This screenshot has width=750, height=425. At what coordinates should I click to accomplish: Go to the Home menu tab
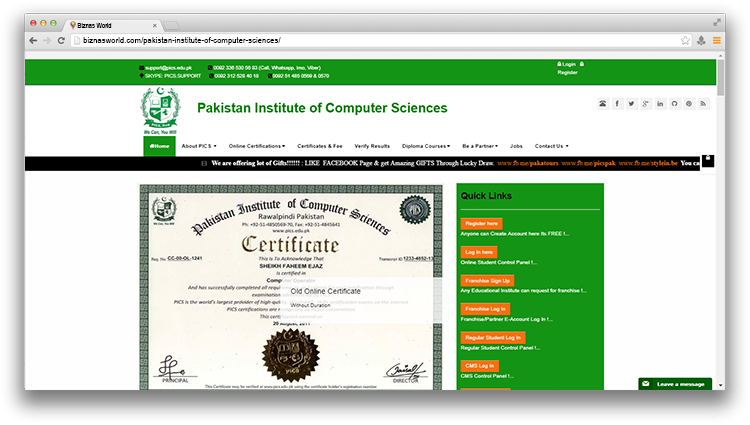pyautogui.click(x=159, y=146)
